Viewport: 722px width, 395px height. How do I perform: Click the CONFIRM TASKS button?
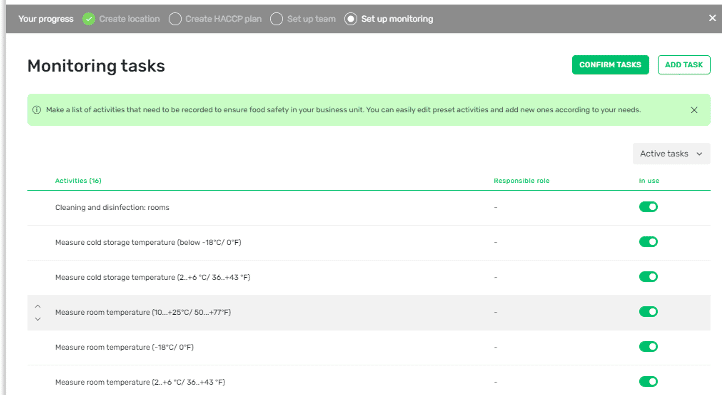click(x=610, y=65)
